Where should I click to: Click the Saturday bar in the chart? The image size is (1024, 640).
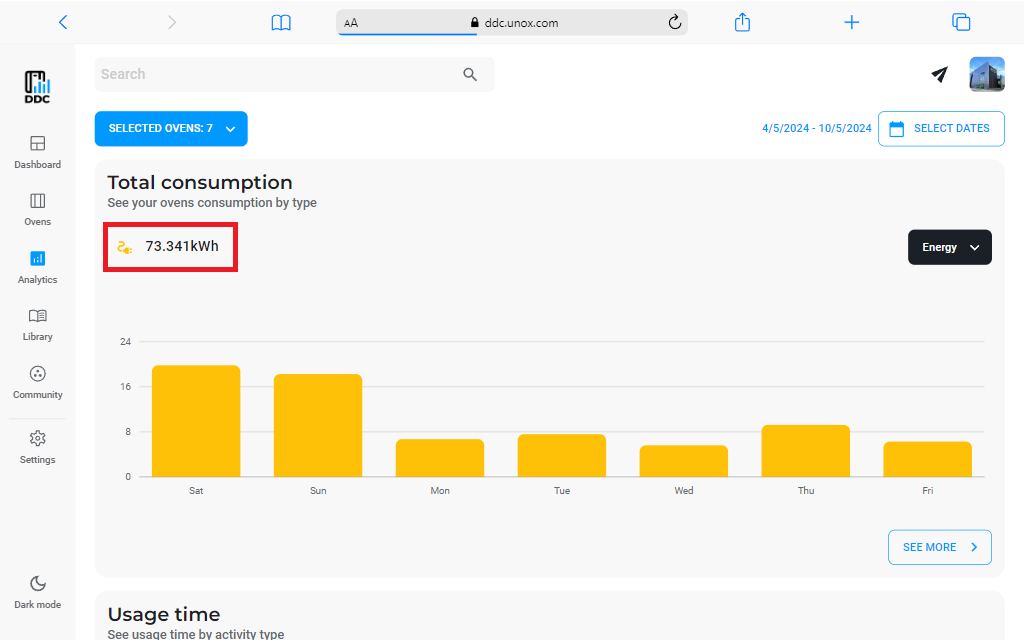[x=196, y=421]
